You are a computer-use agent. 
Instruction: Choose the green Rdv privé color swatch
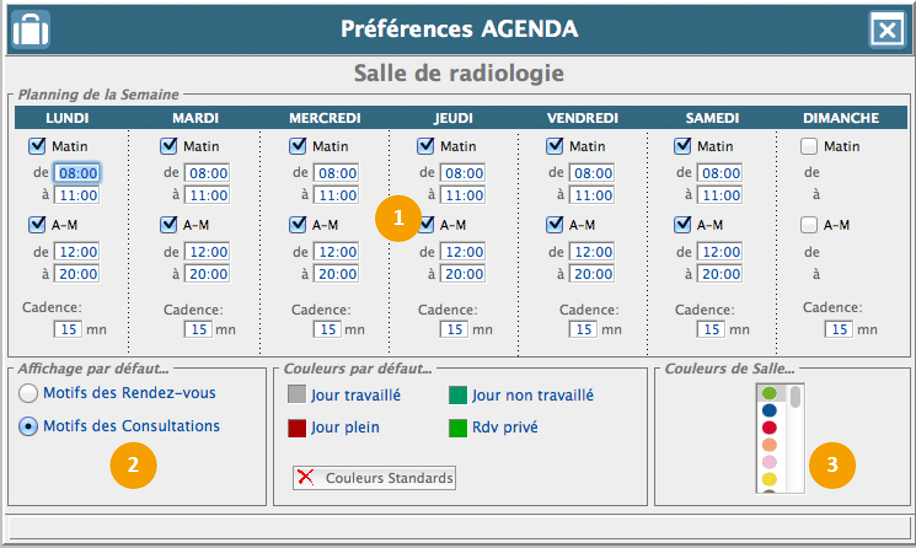[458, 427]
